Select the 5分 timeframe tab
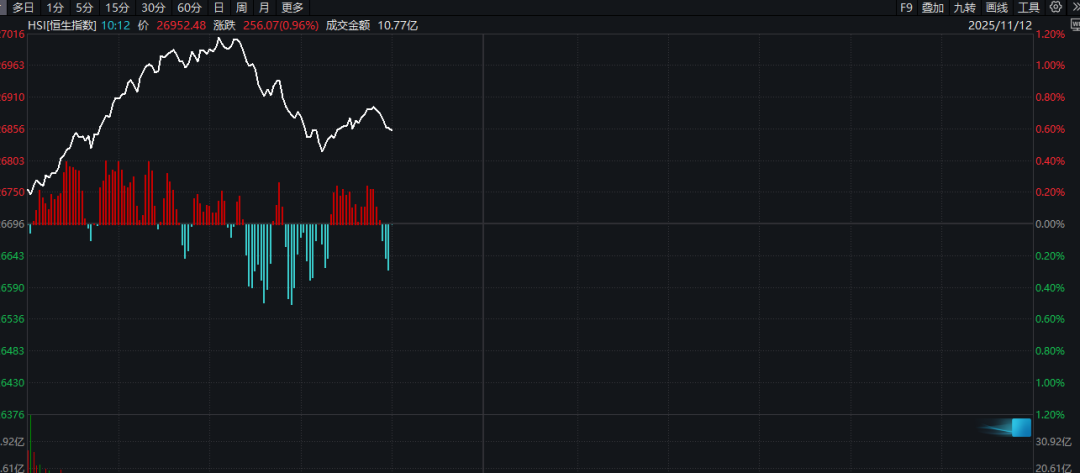The image size is (1080, 473). [84, 7]
